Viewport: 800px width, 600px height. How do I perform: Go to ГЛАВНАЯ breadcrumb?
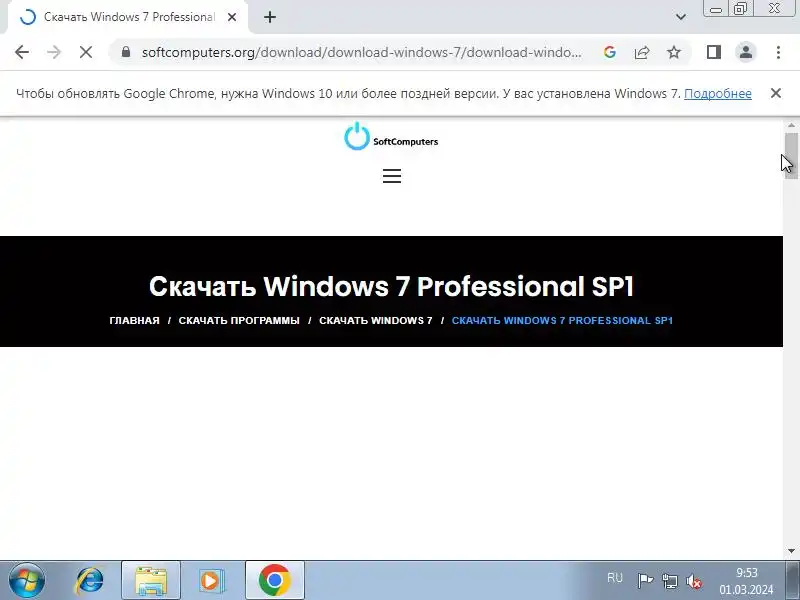click(x=134, y=320)
